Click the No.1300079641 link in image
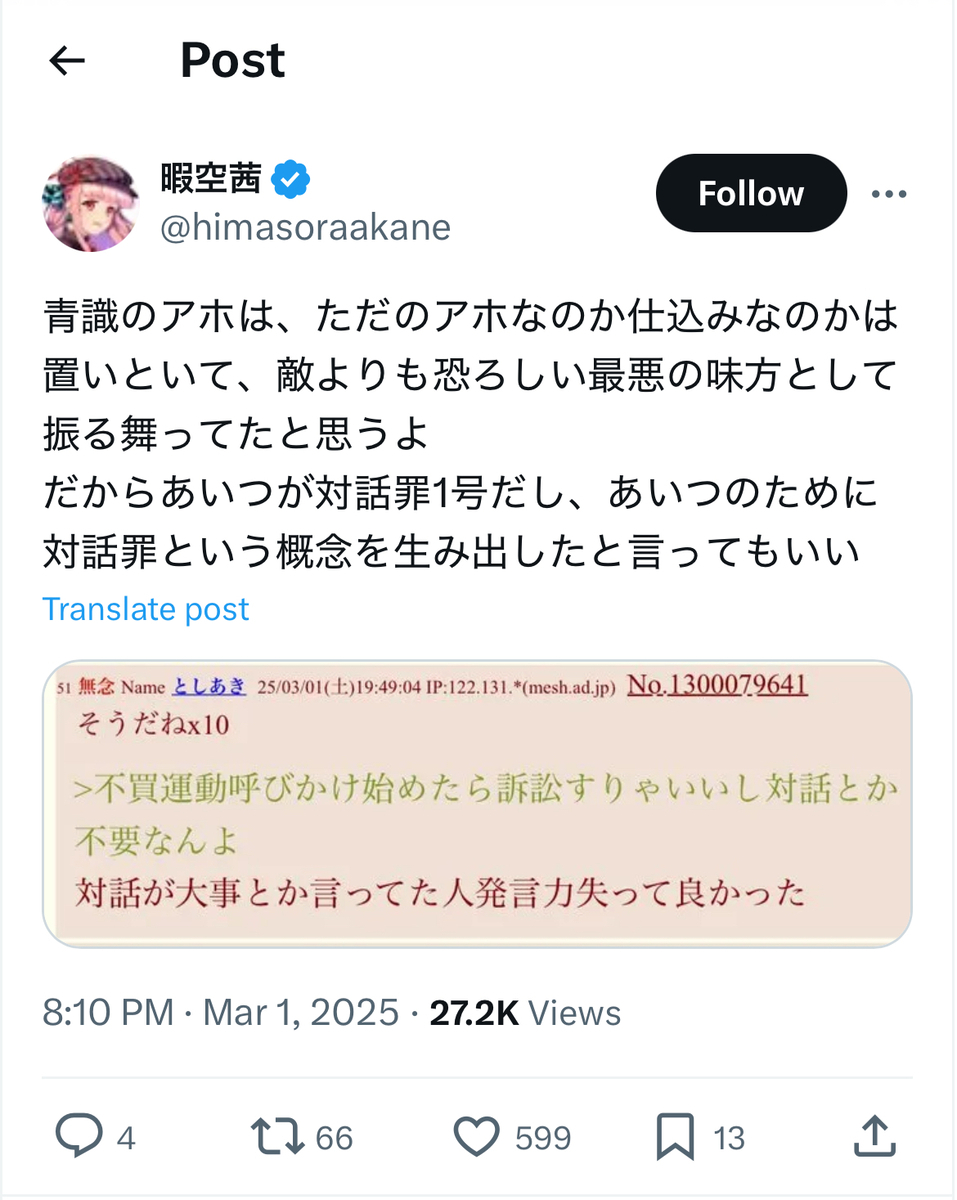Image resolution: width=957 pixels, height=1200 pixels. (x=717, y=685)
